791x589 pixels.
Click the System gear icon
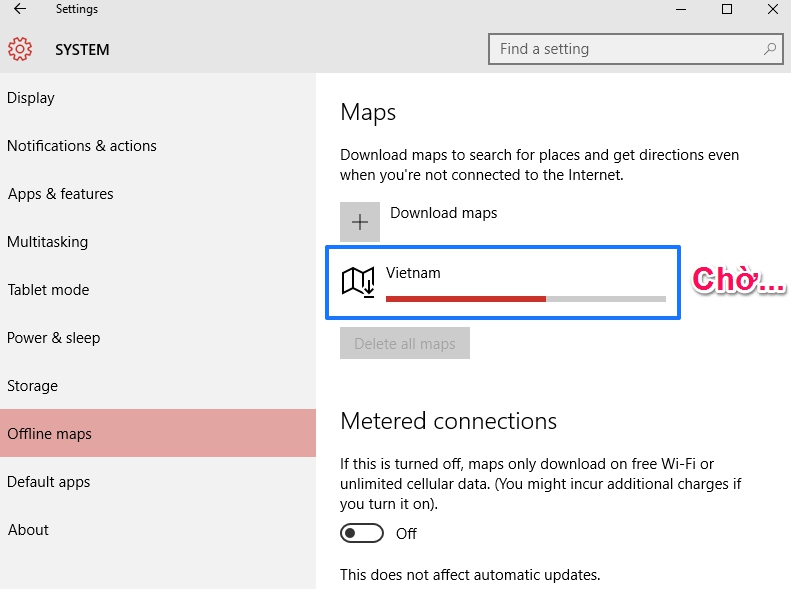(x=20, y=49)
